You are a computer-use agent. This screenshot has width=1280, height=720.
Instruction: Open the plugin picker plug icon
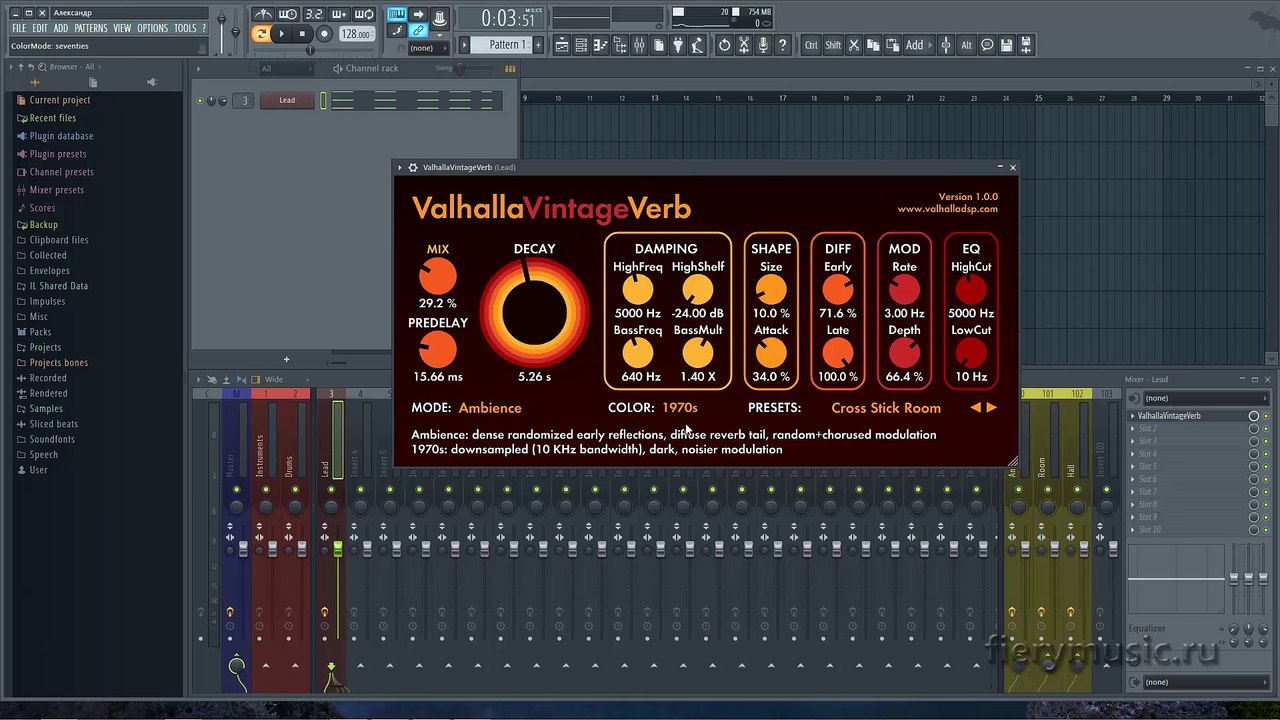(677, 45)
